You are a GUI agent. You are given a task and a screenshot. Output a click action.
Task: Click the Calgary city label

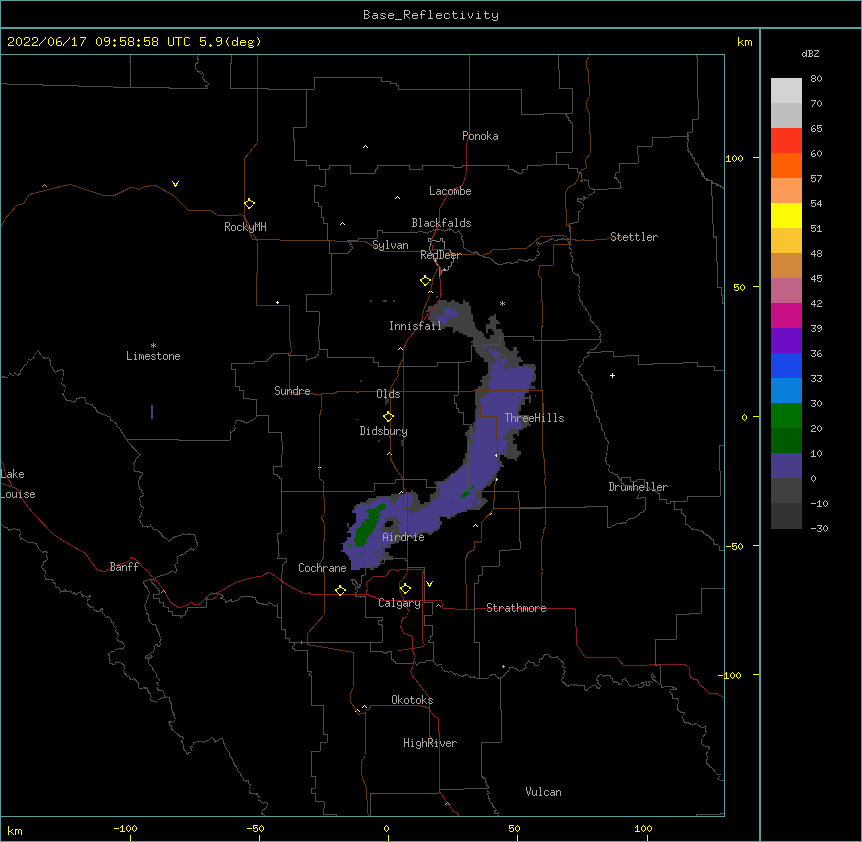(399, 603)
